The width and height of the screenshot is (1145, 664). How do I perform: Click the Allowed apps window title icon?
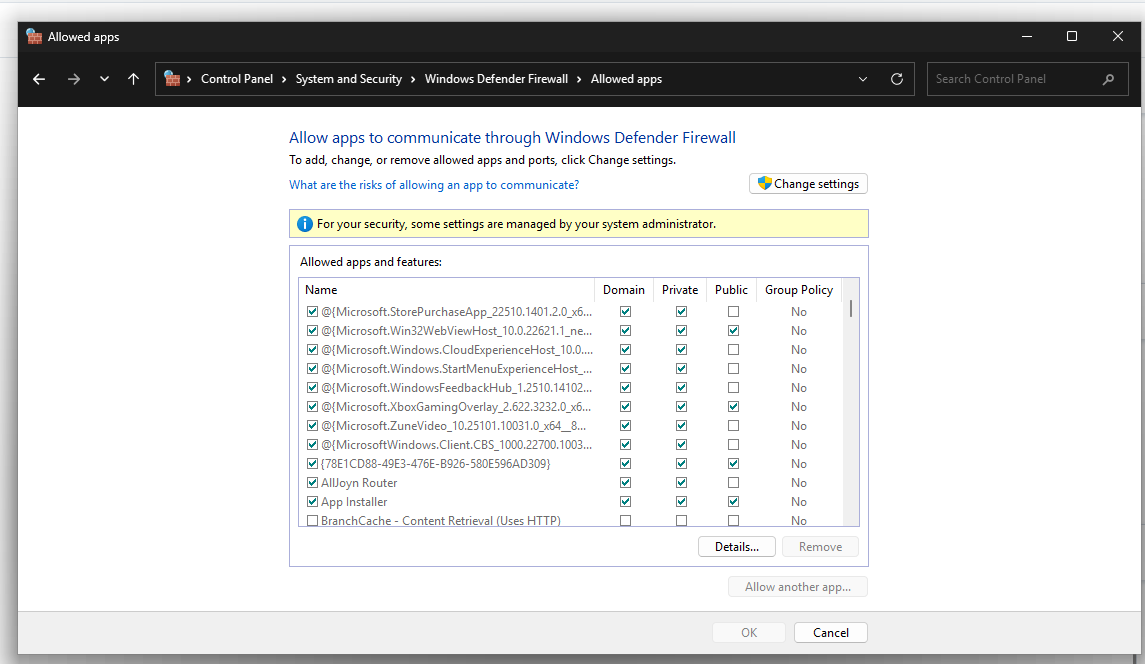coord(34,37)
